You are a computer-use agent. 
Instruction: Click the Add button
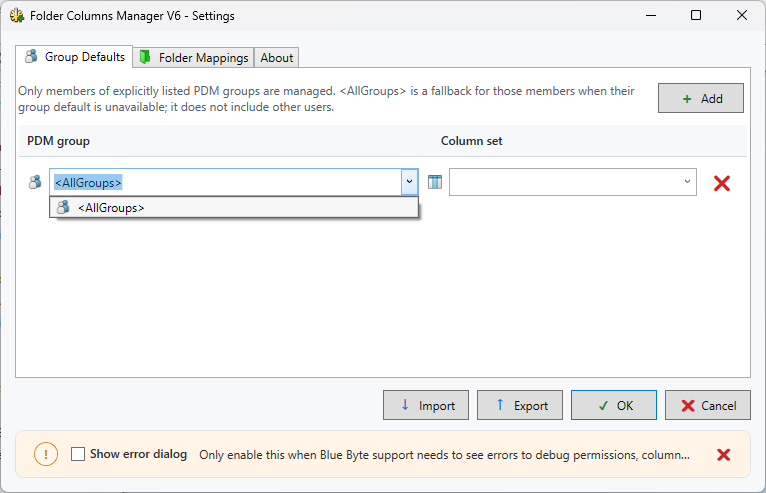(x=701, y=98)
